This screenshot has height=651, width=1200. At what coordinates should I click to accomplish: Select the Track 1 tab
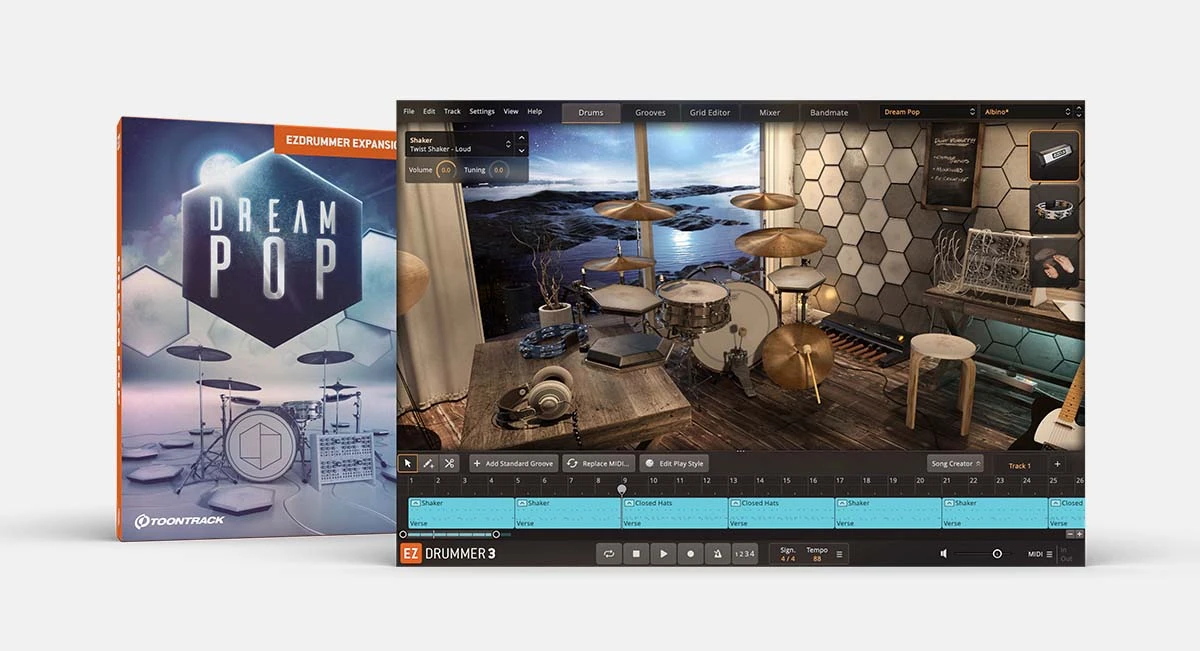(x=1019, y=466)
